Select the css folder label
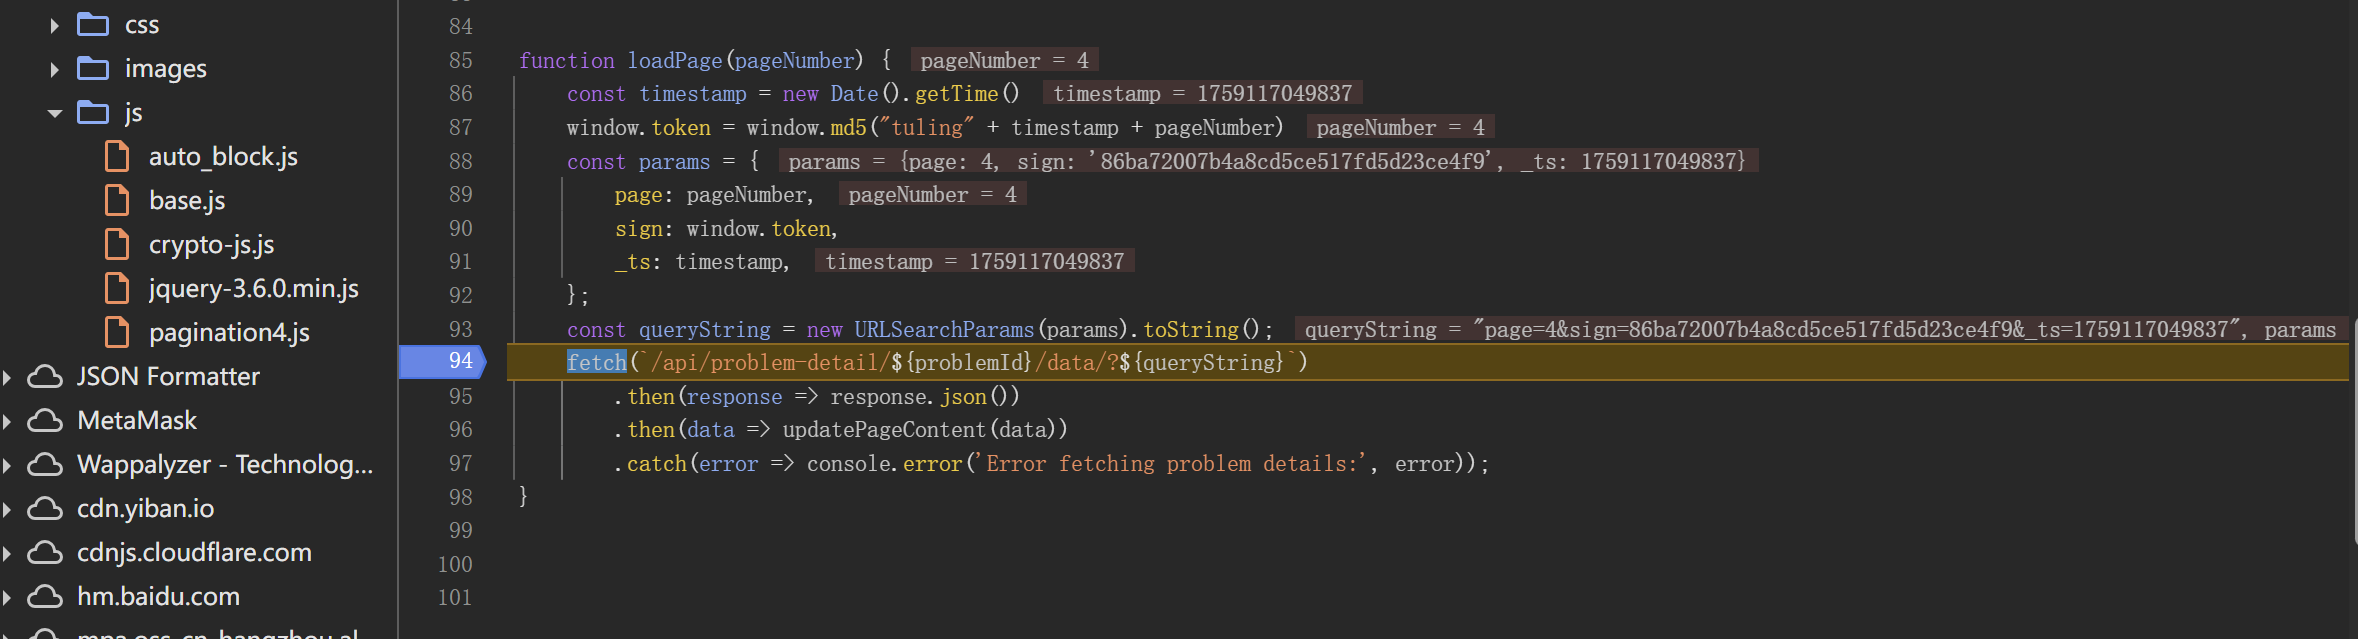 coord(142,25)
